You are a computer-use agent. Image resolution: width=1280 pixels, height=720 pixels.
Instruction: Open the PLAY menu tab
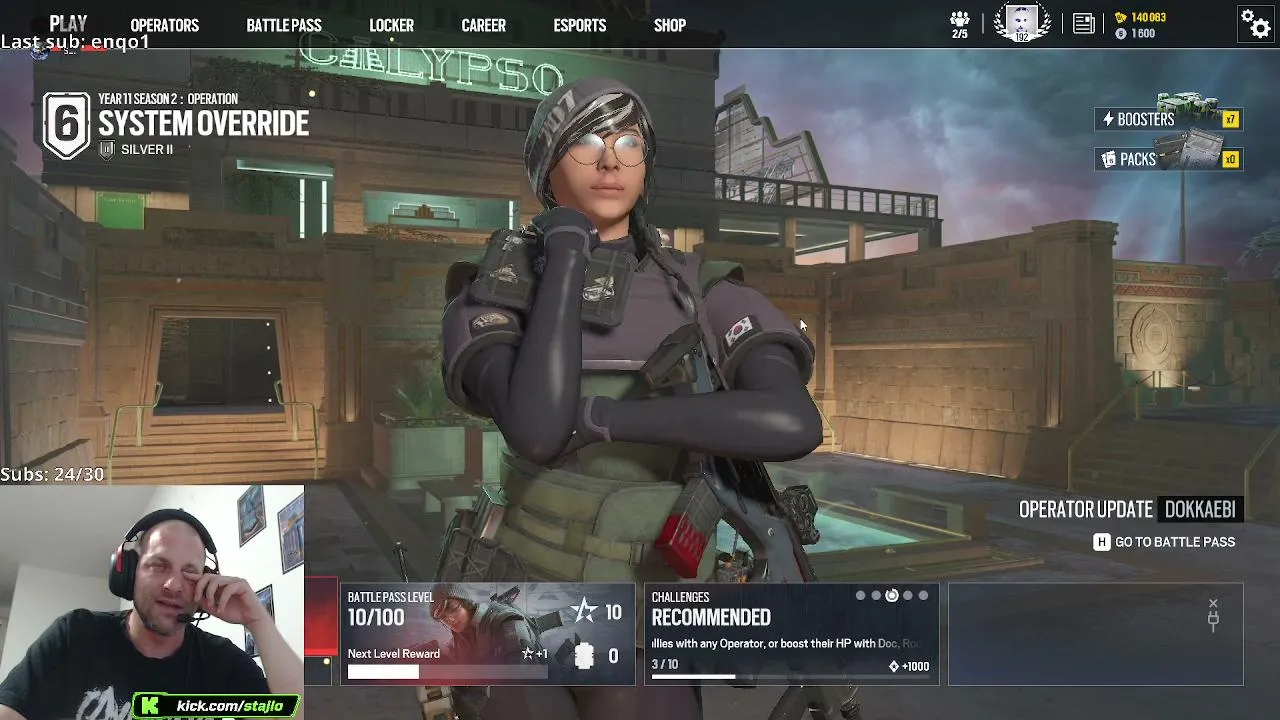pos(68,24)
